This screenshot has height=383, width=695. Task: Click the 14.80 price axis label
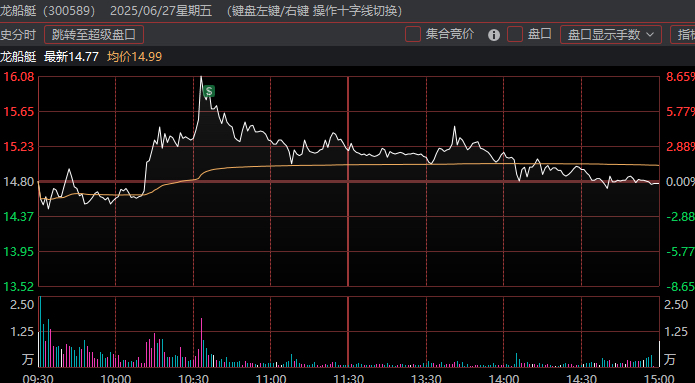click(x=19, y=182)
